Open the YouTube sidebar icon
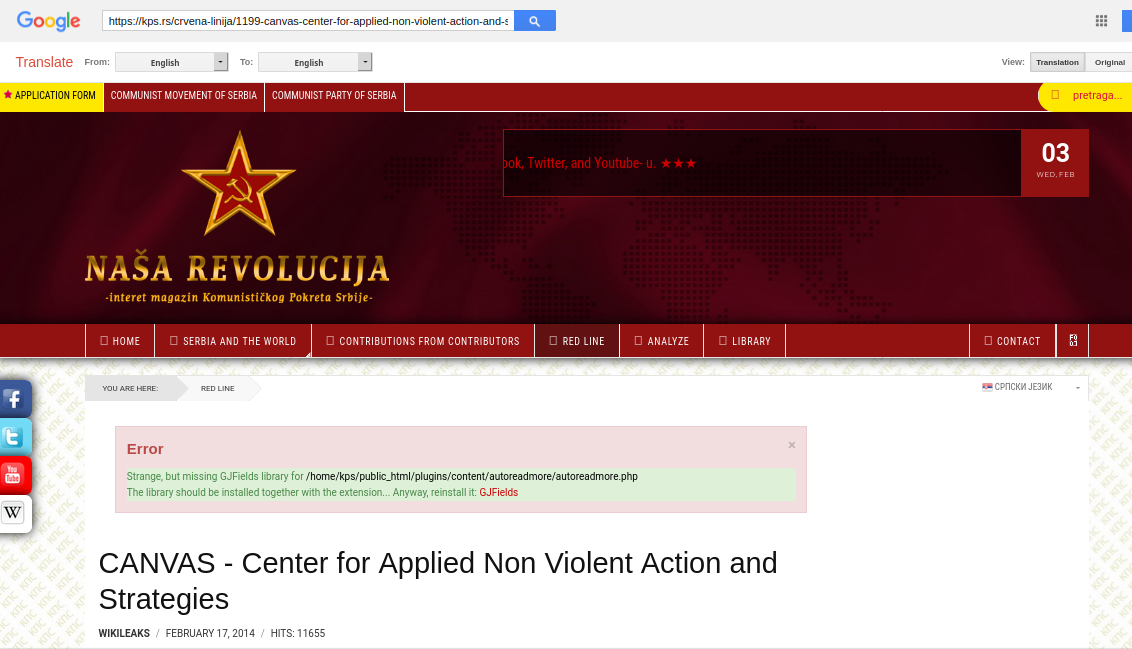 pos(14,475)
